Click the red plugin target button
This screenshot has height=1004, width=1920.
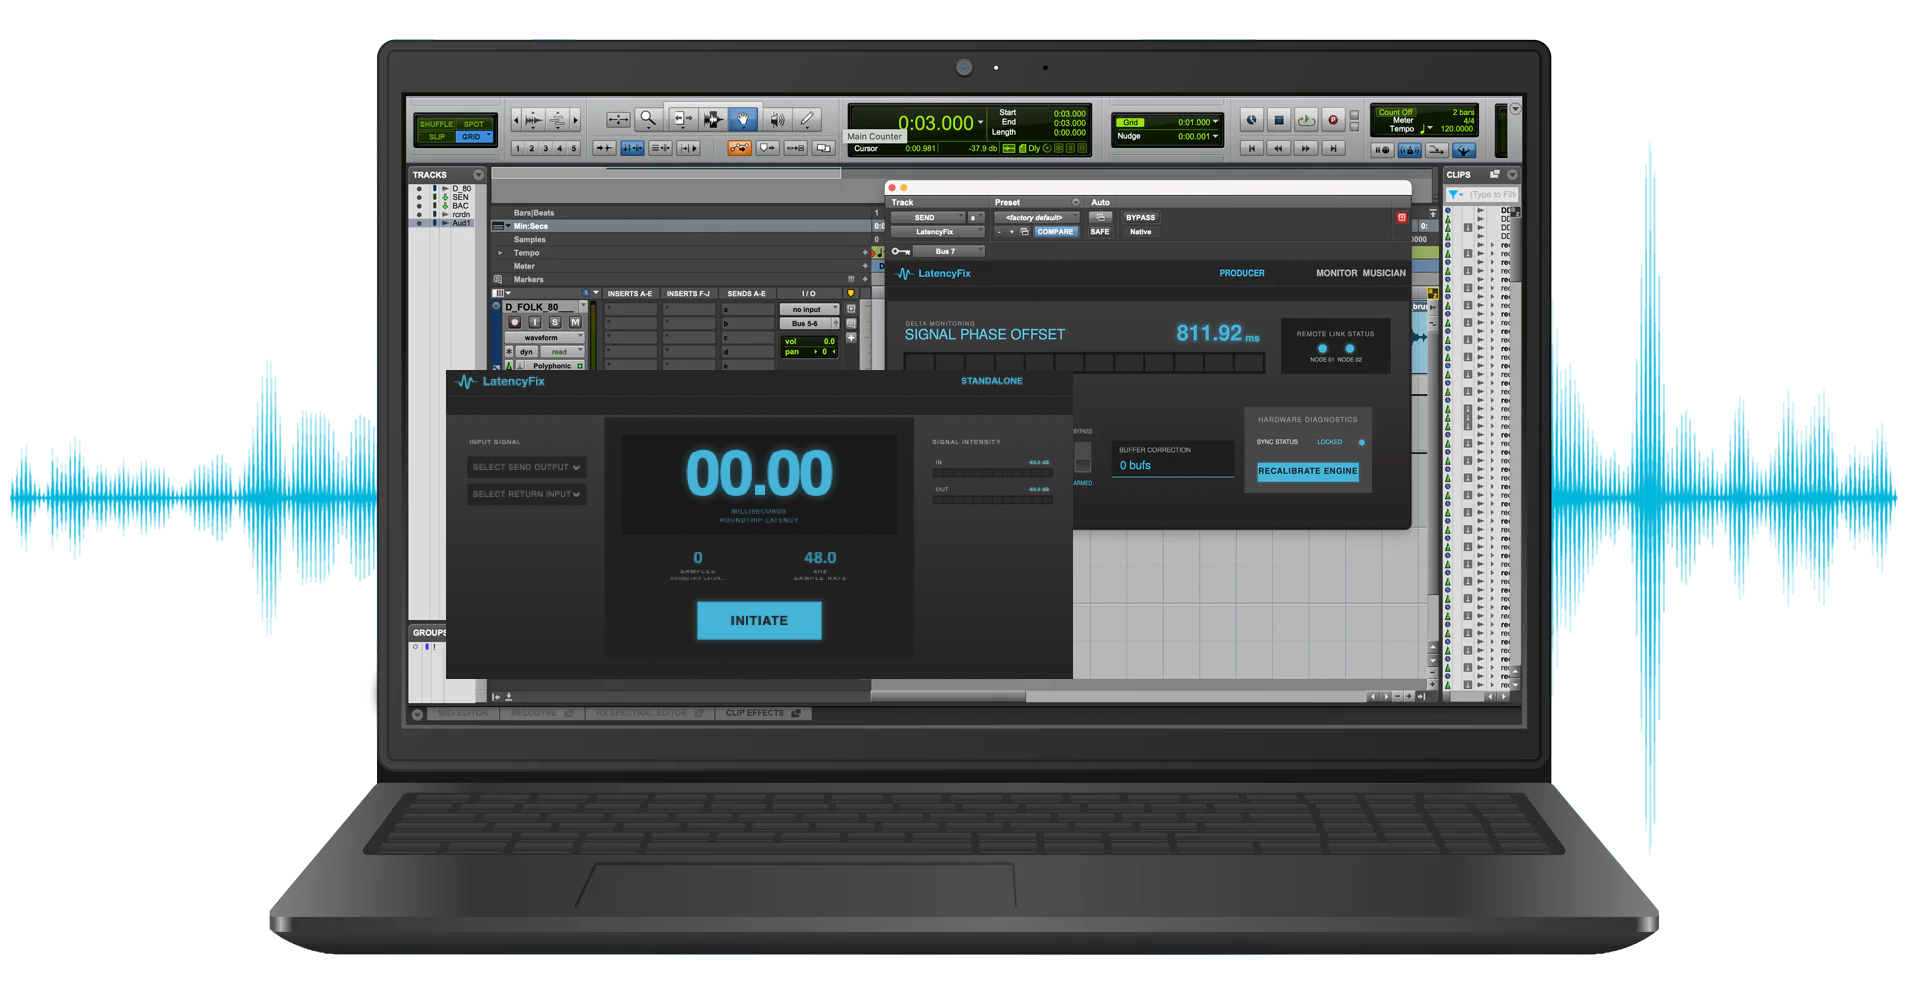coord(1401,217)
